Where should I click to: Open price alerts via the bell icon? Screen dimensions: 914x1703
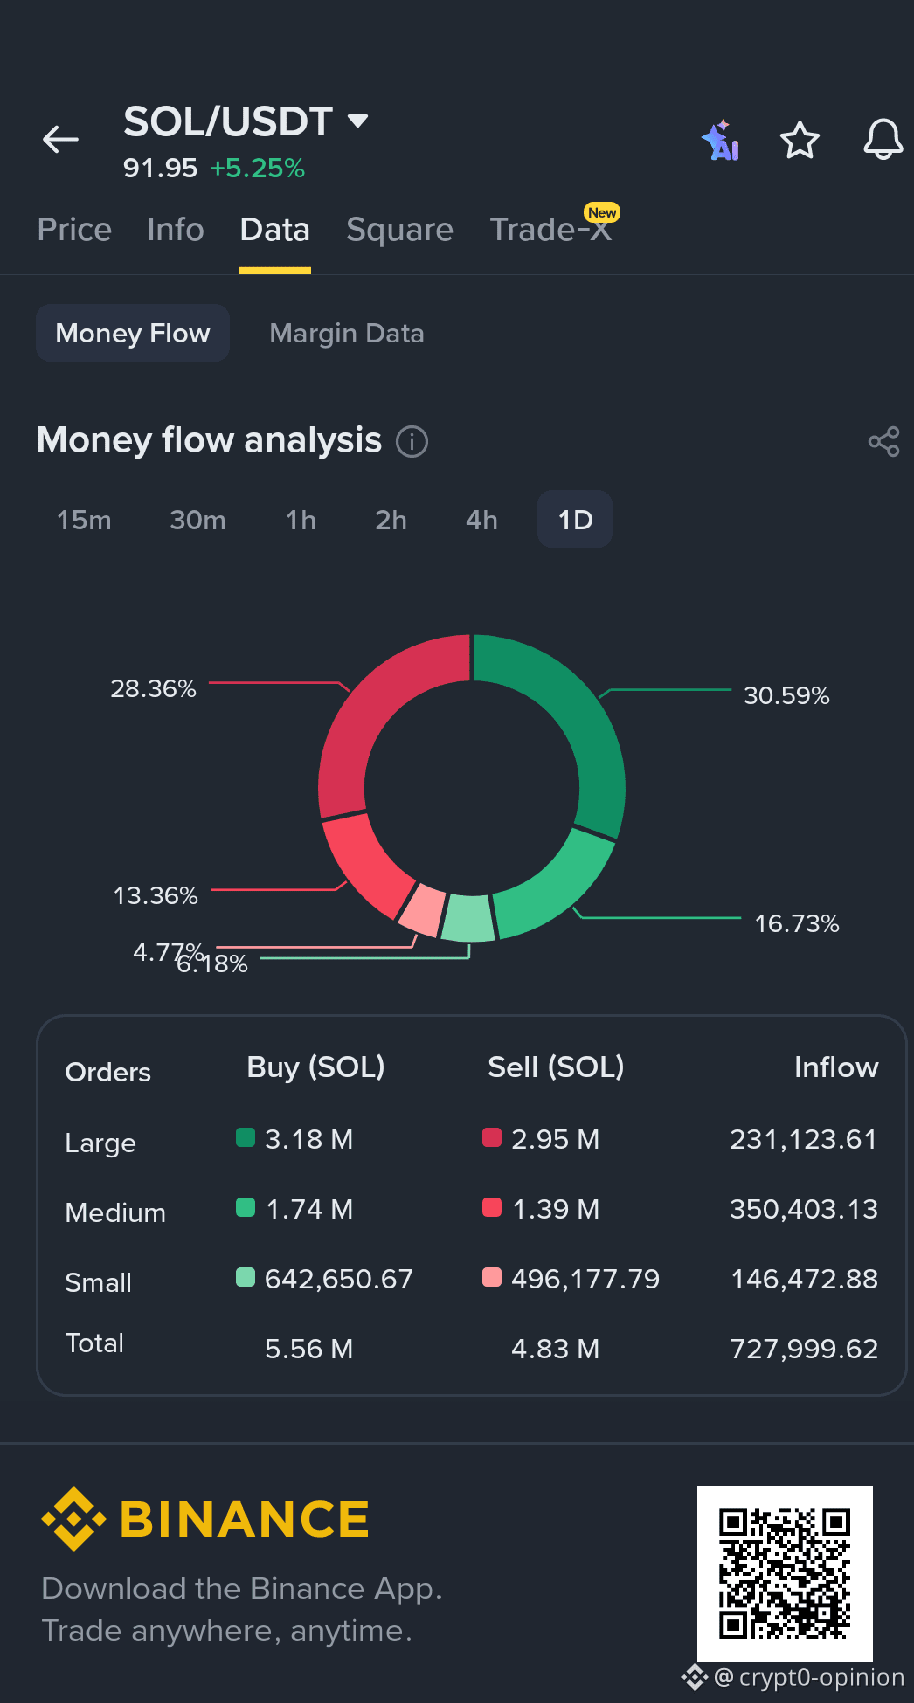coord(884,140)
